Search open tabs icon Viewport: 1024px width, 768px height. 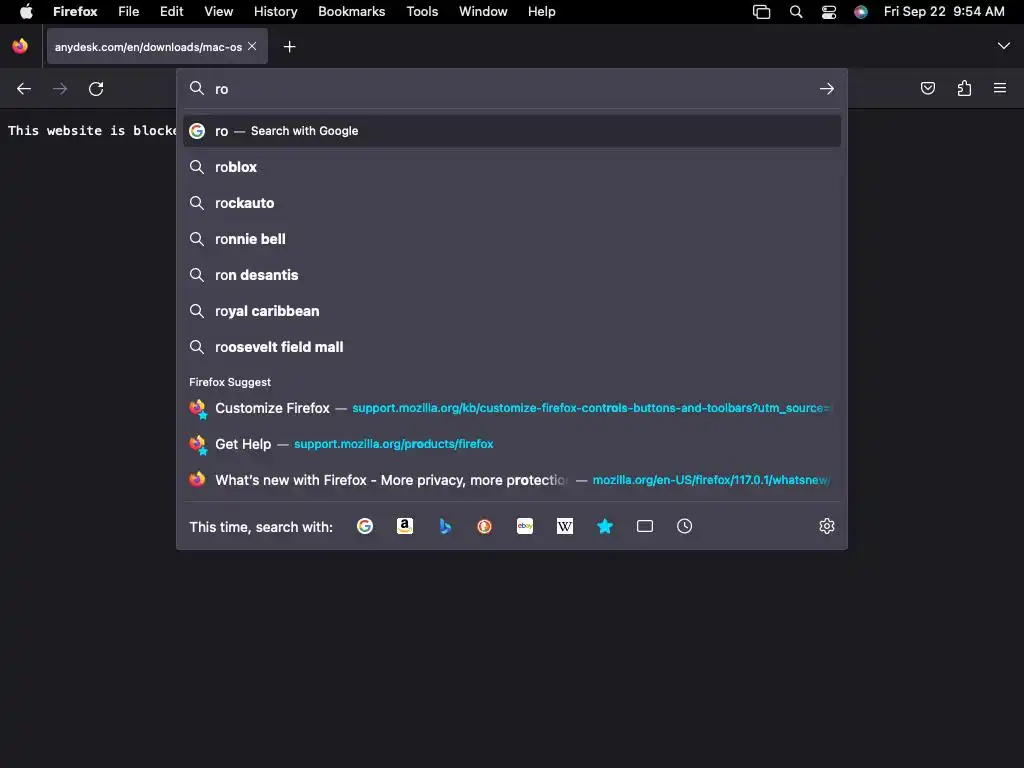pos(645,526)
